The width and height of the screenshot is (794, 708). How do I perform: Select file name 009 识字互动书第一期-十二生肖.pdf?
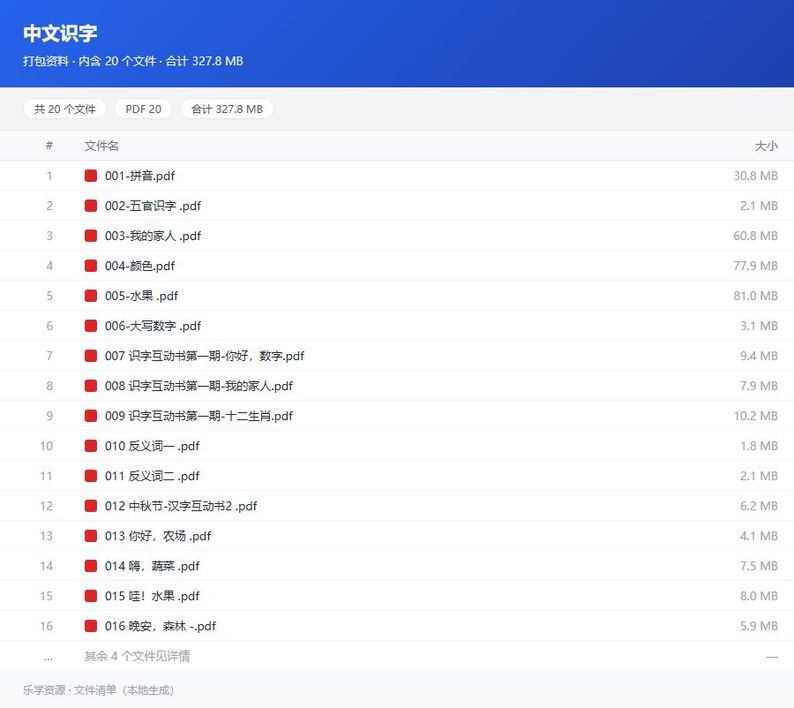199,416
